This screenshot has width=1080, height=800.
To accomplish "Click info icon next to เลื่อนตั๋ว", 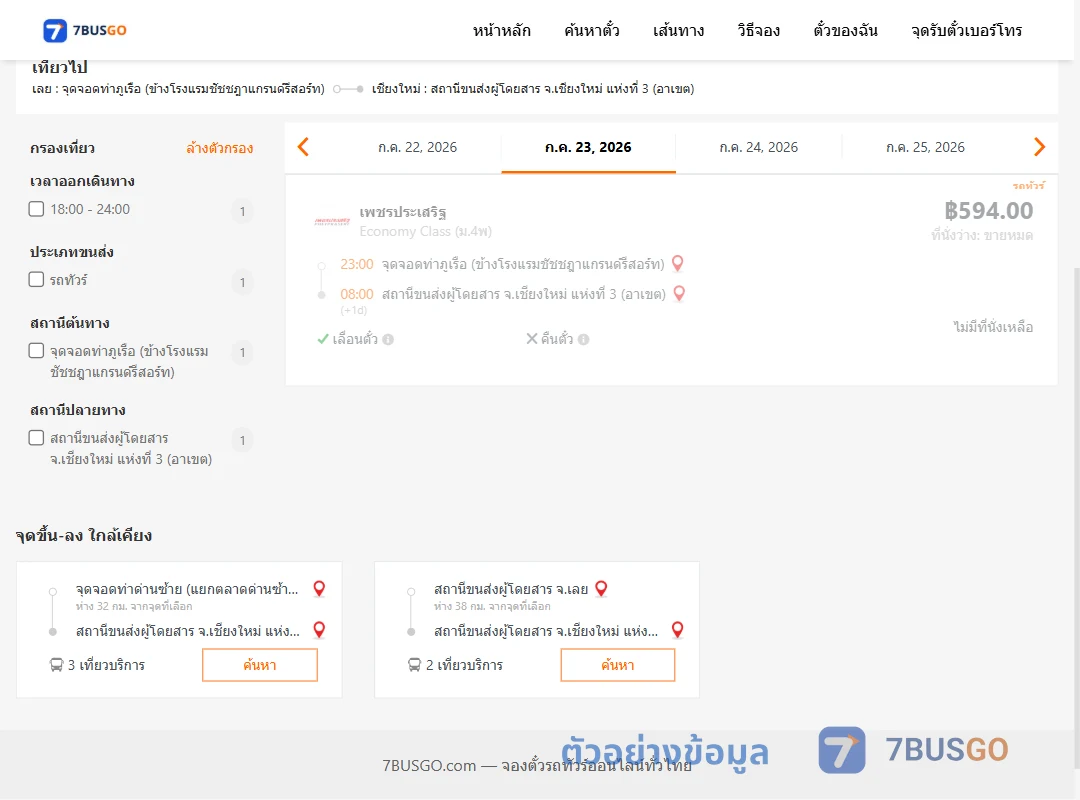I will tap(388, 339).
